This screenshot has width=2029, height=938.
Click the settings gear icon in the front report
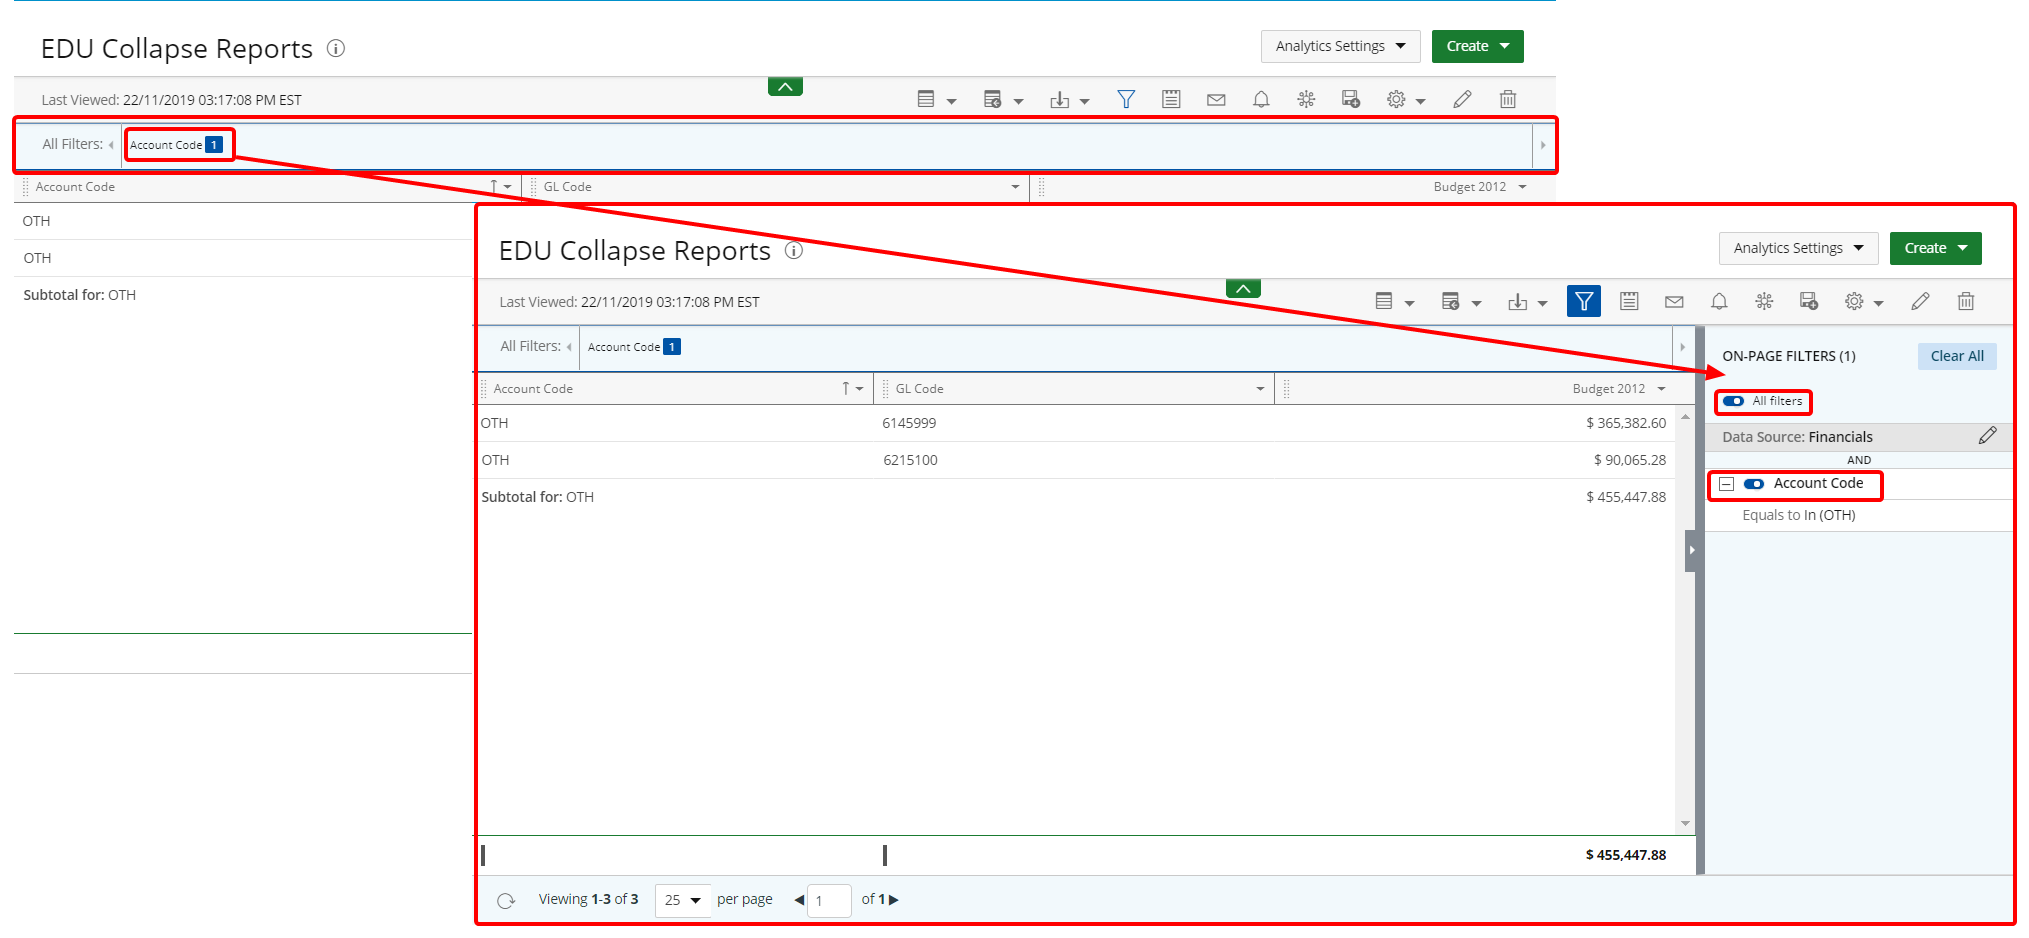(1854, 301)
